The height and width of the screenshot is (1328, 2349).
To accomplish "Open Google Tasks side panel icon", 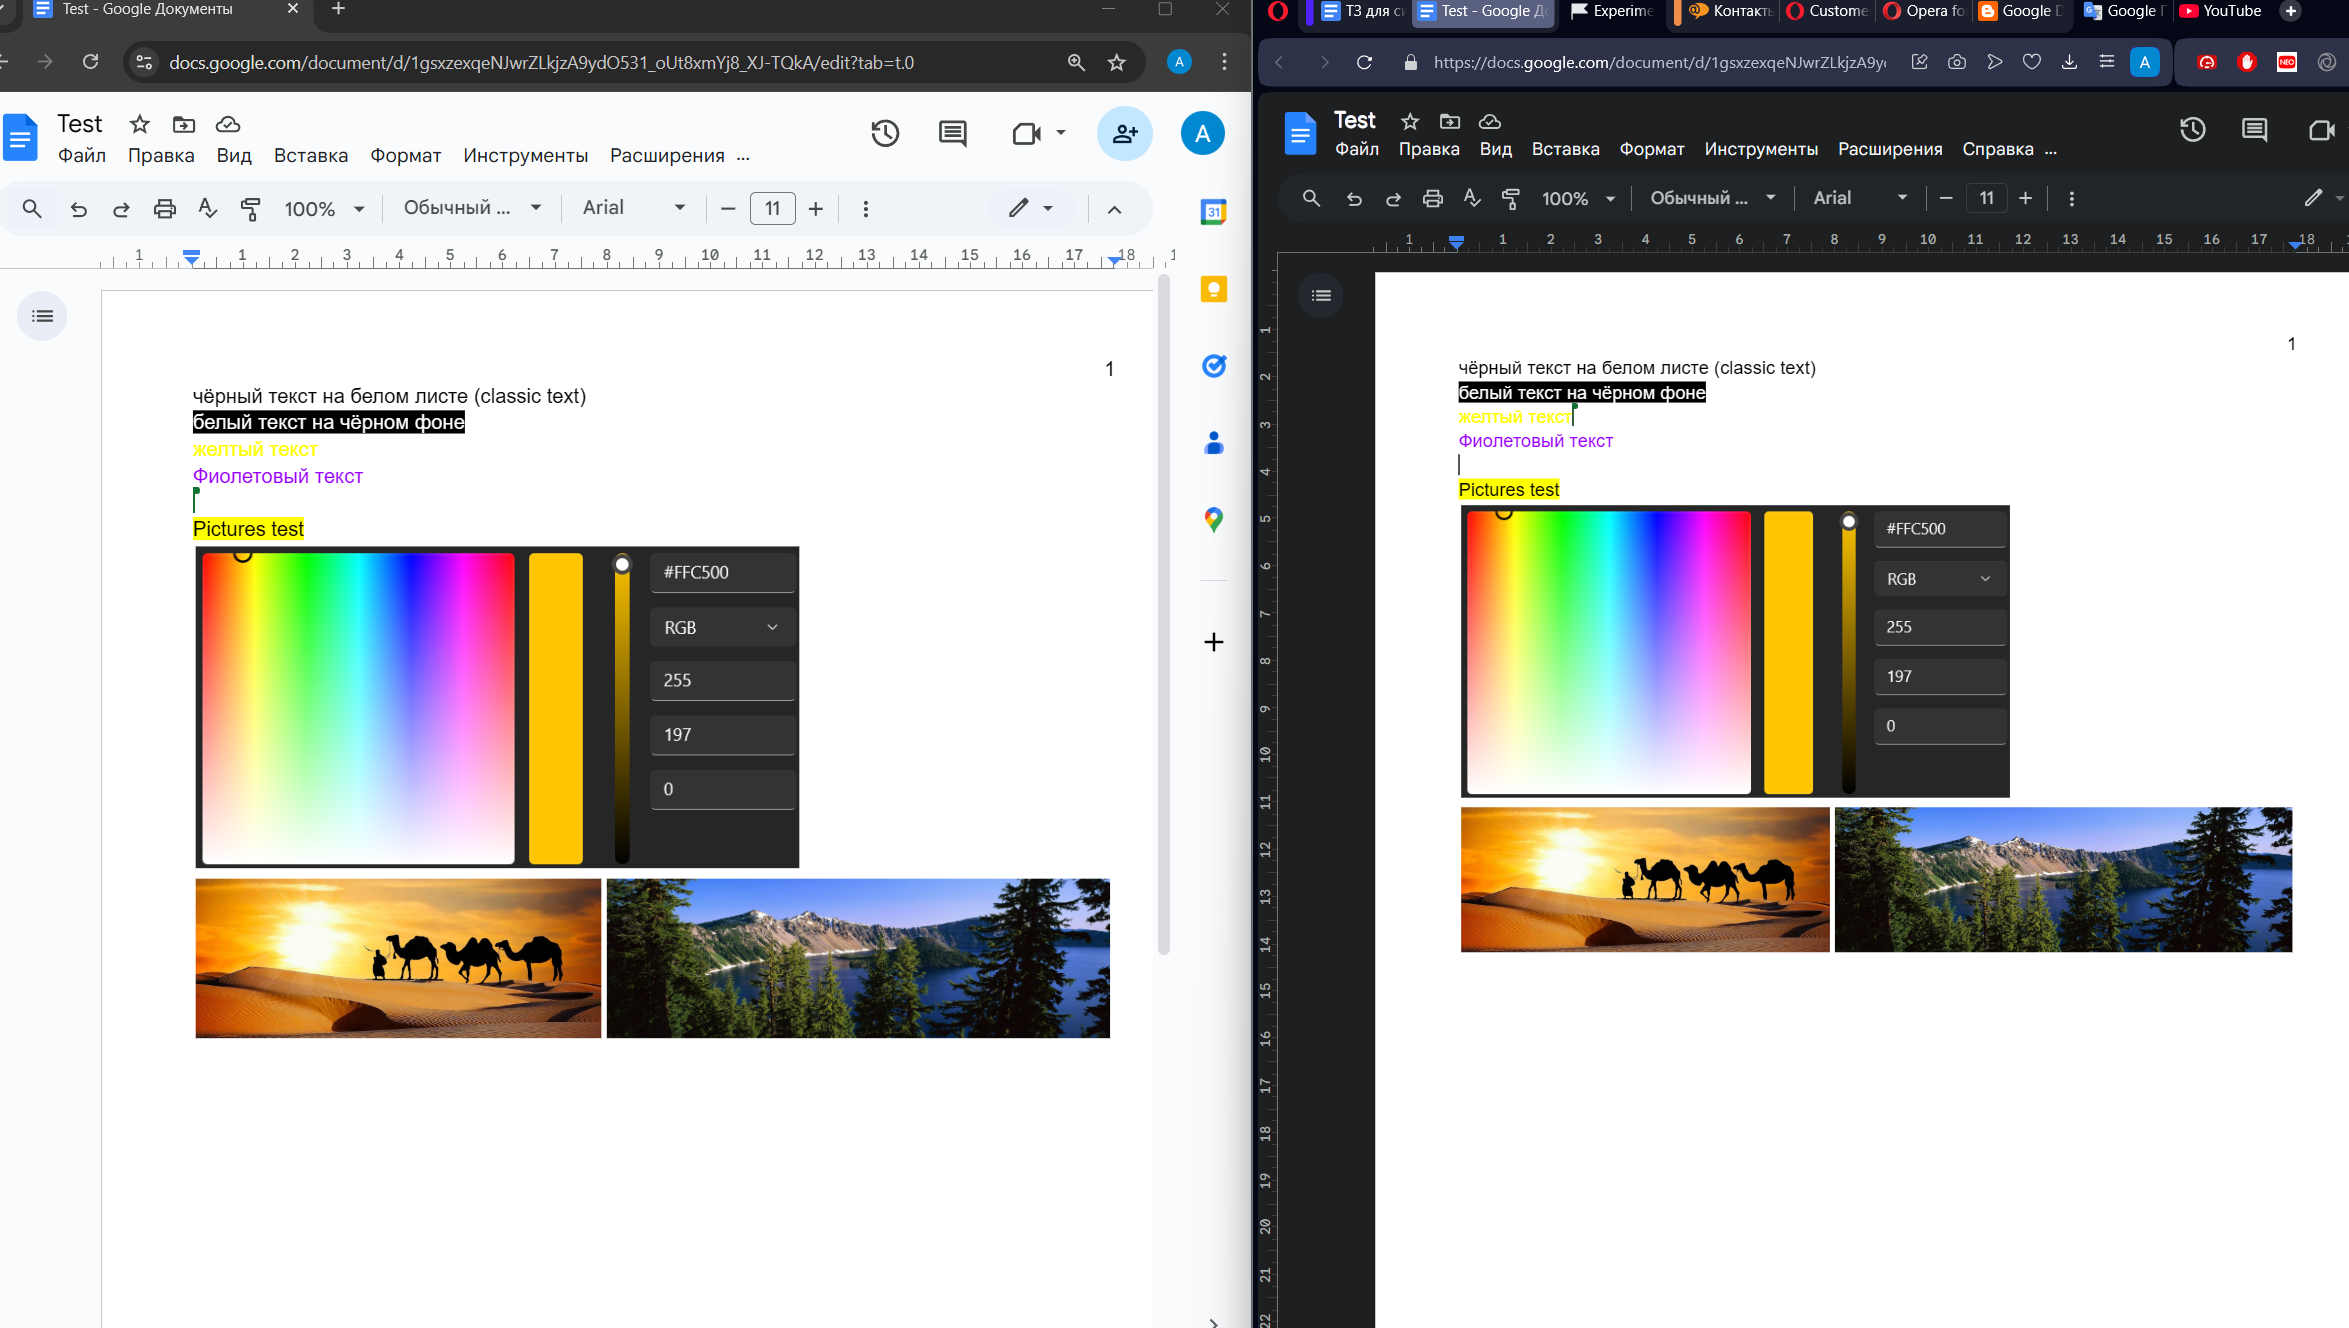I will coord(1213,366).
